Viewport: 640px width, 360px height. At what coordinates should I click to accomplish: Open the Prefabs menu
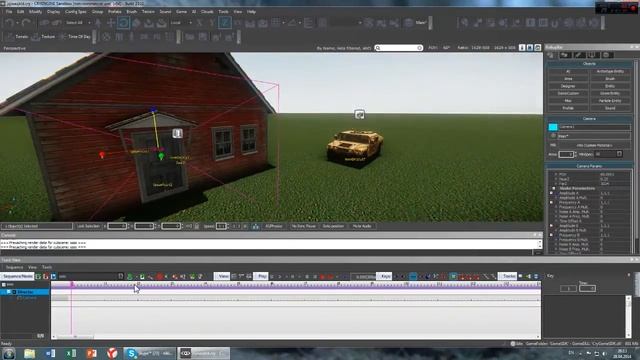pos(115,12)
